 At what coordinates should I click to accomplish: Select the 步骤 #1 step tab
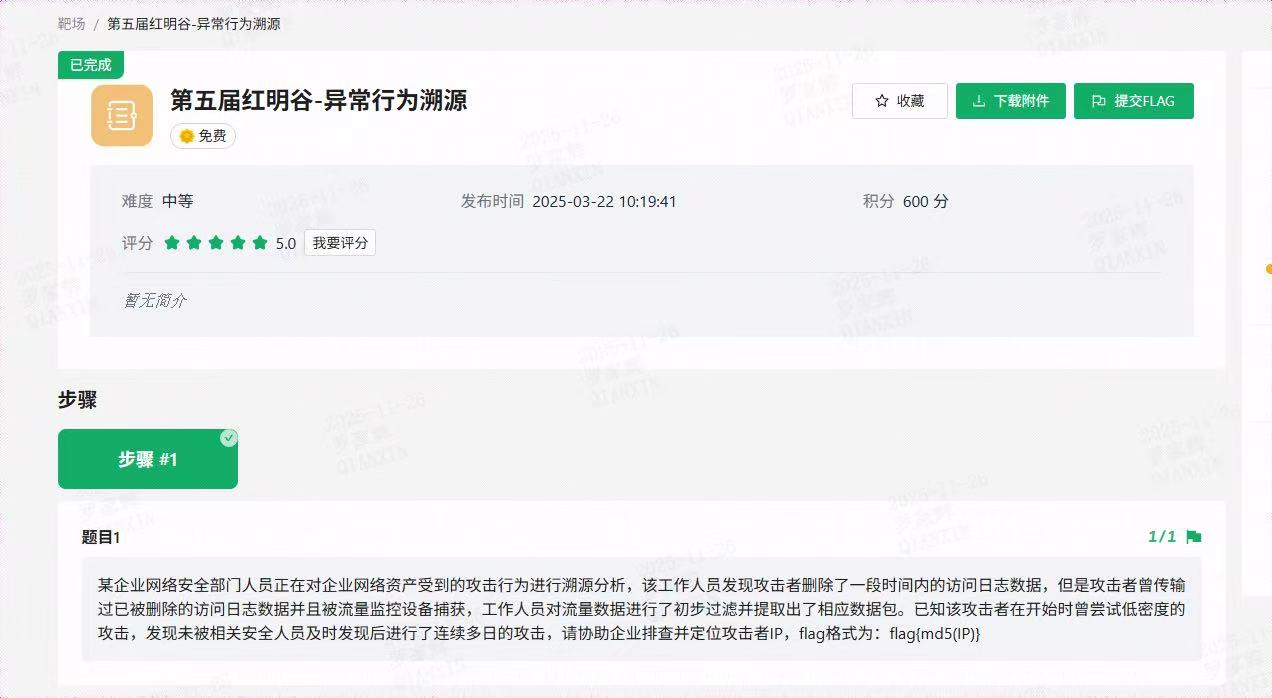pyautogui.click(x=148, y=459)
